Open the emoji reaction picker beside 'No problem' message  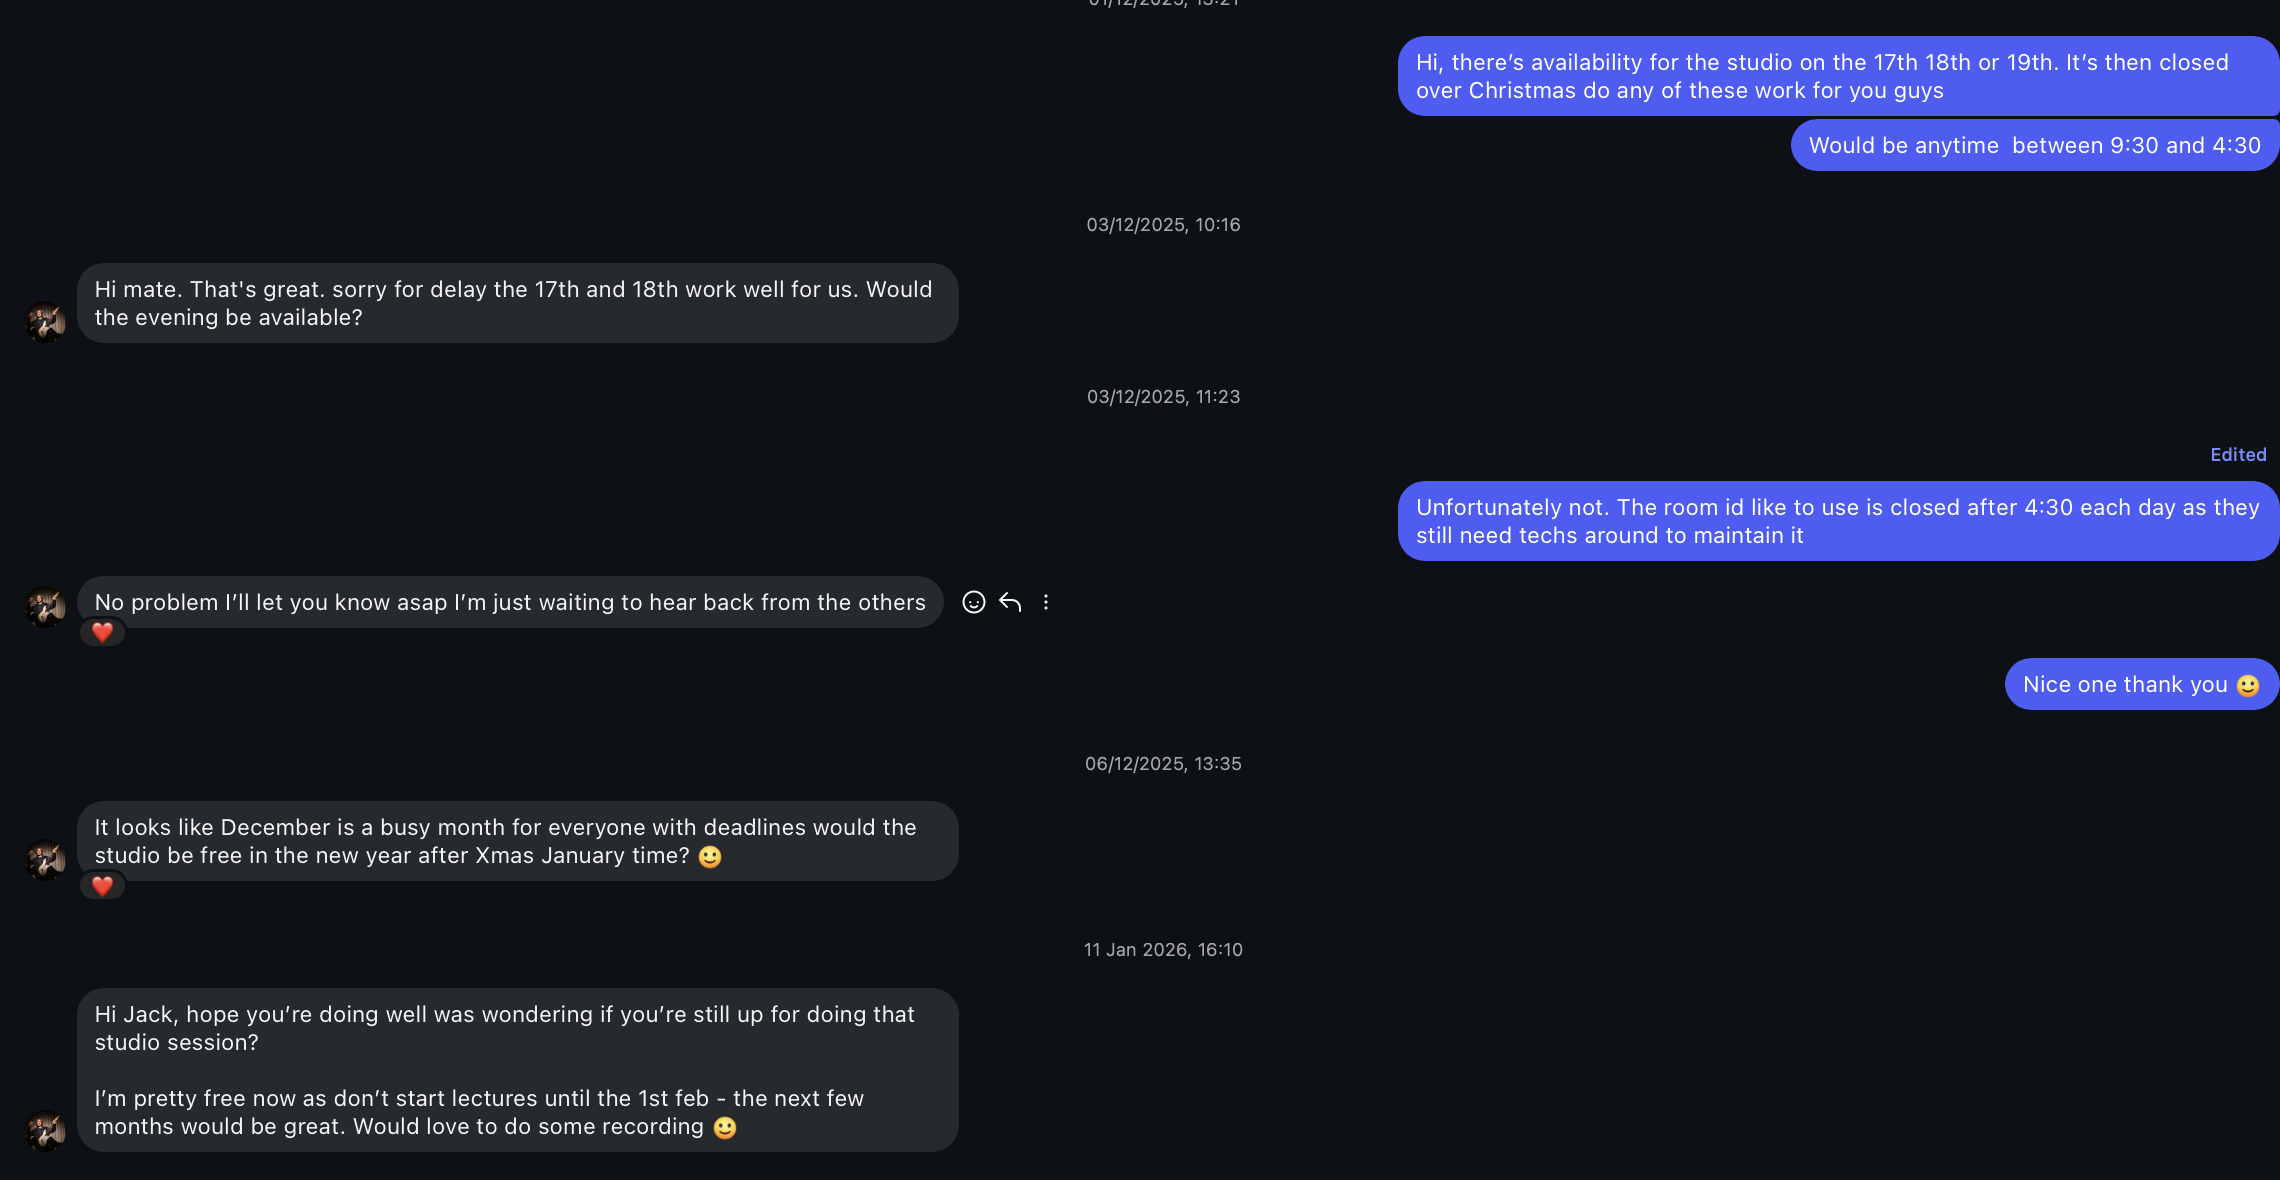coord(973,602)
